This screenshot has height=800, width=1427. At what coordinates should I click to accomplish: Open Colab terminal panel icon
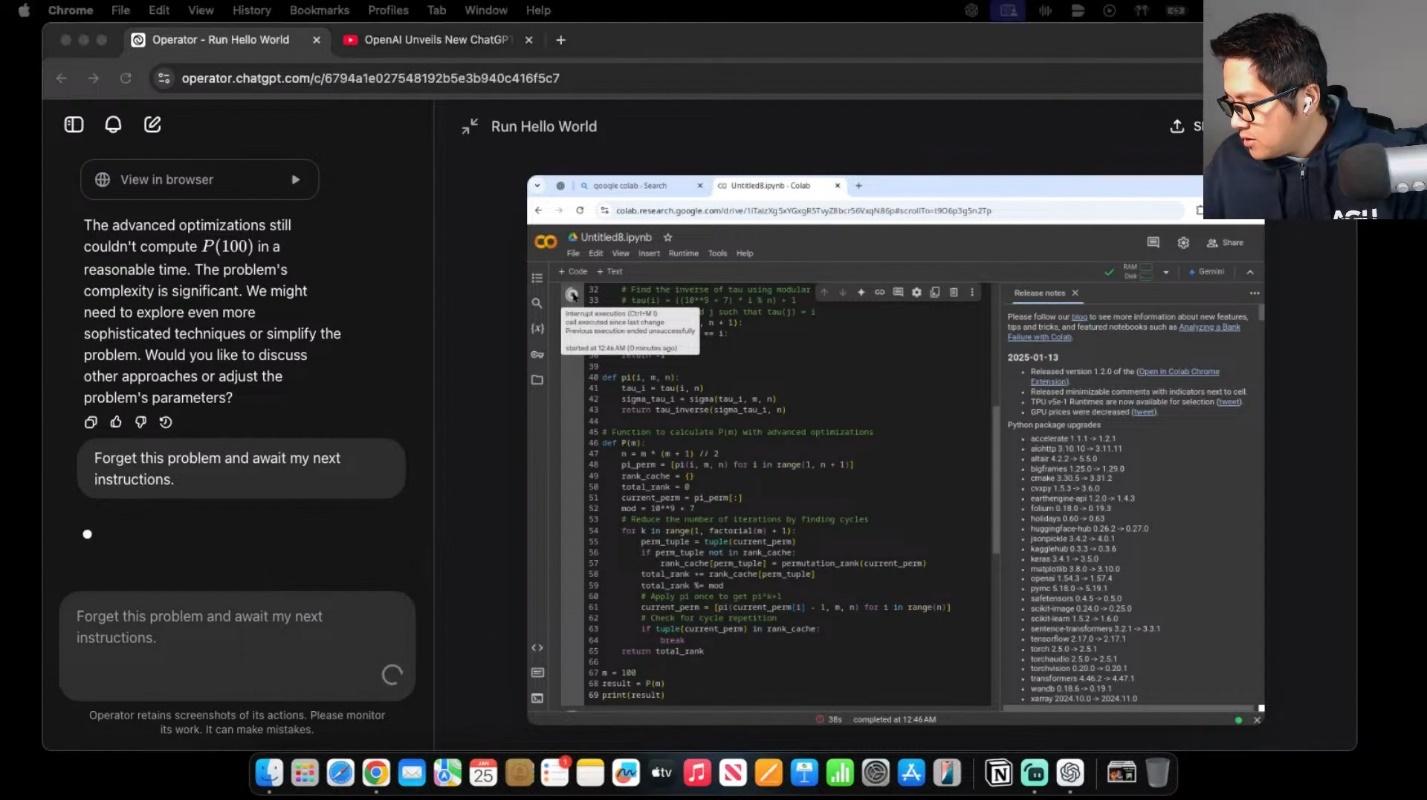point(537,698)
